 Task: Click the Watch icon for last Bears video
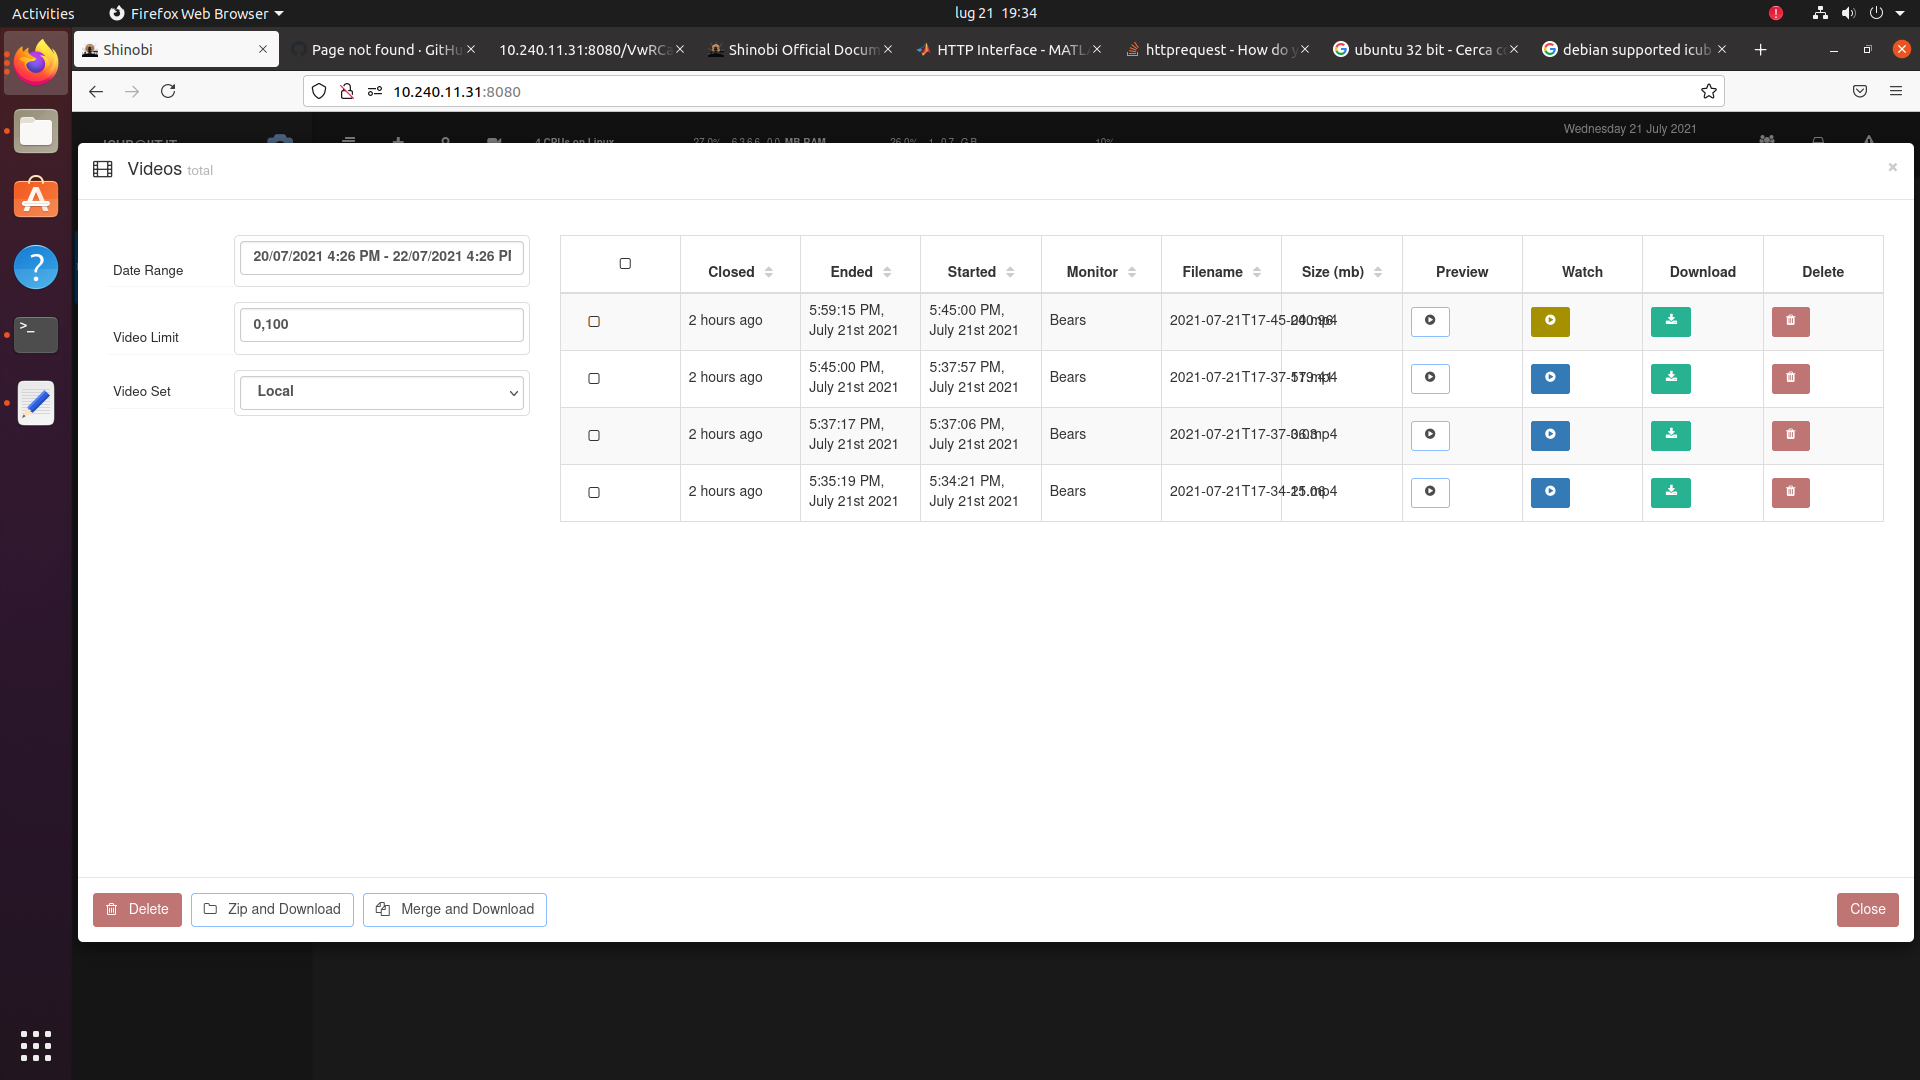[1551, 492]
